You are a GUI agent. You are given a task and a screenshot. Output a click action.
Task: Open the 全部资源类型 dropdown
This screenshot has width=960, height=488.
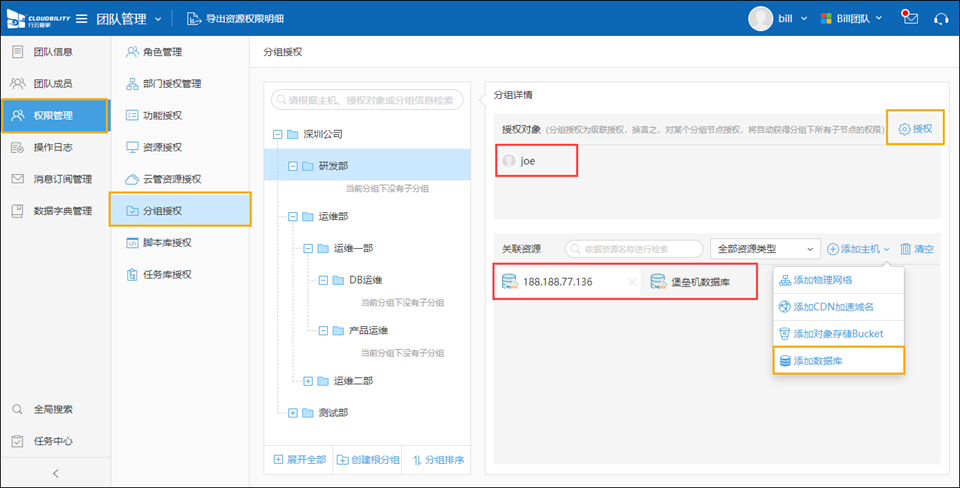pyautogui.click(x=765, y=248)
